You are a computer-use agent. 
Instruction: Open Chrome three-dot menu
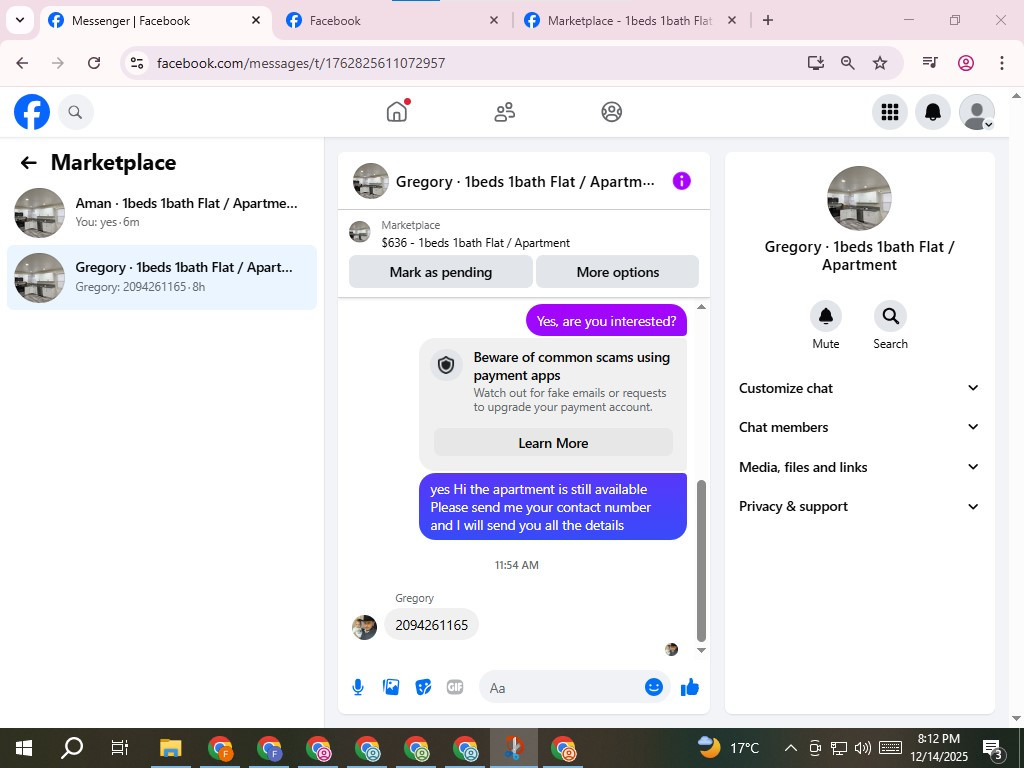(x=1002, y=63)
